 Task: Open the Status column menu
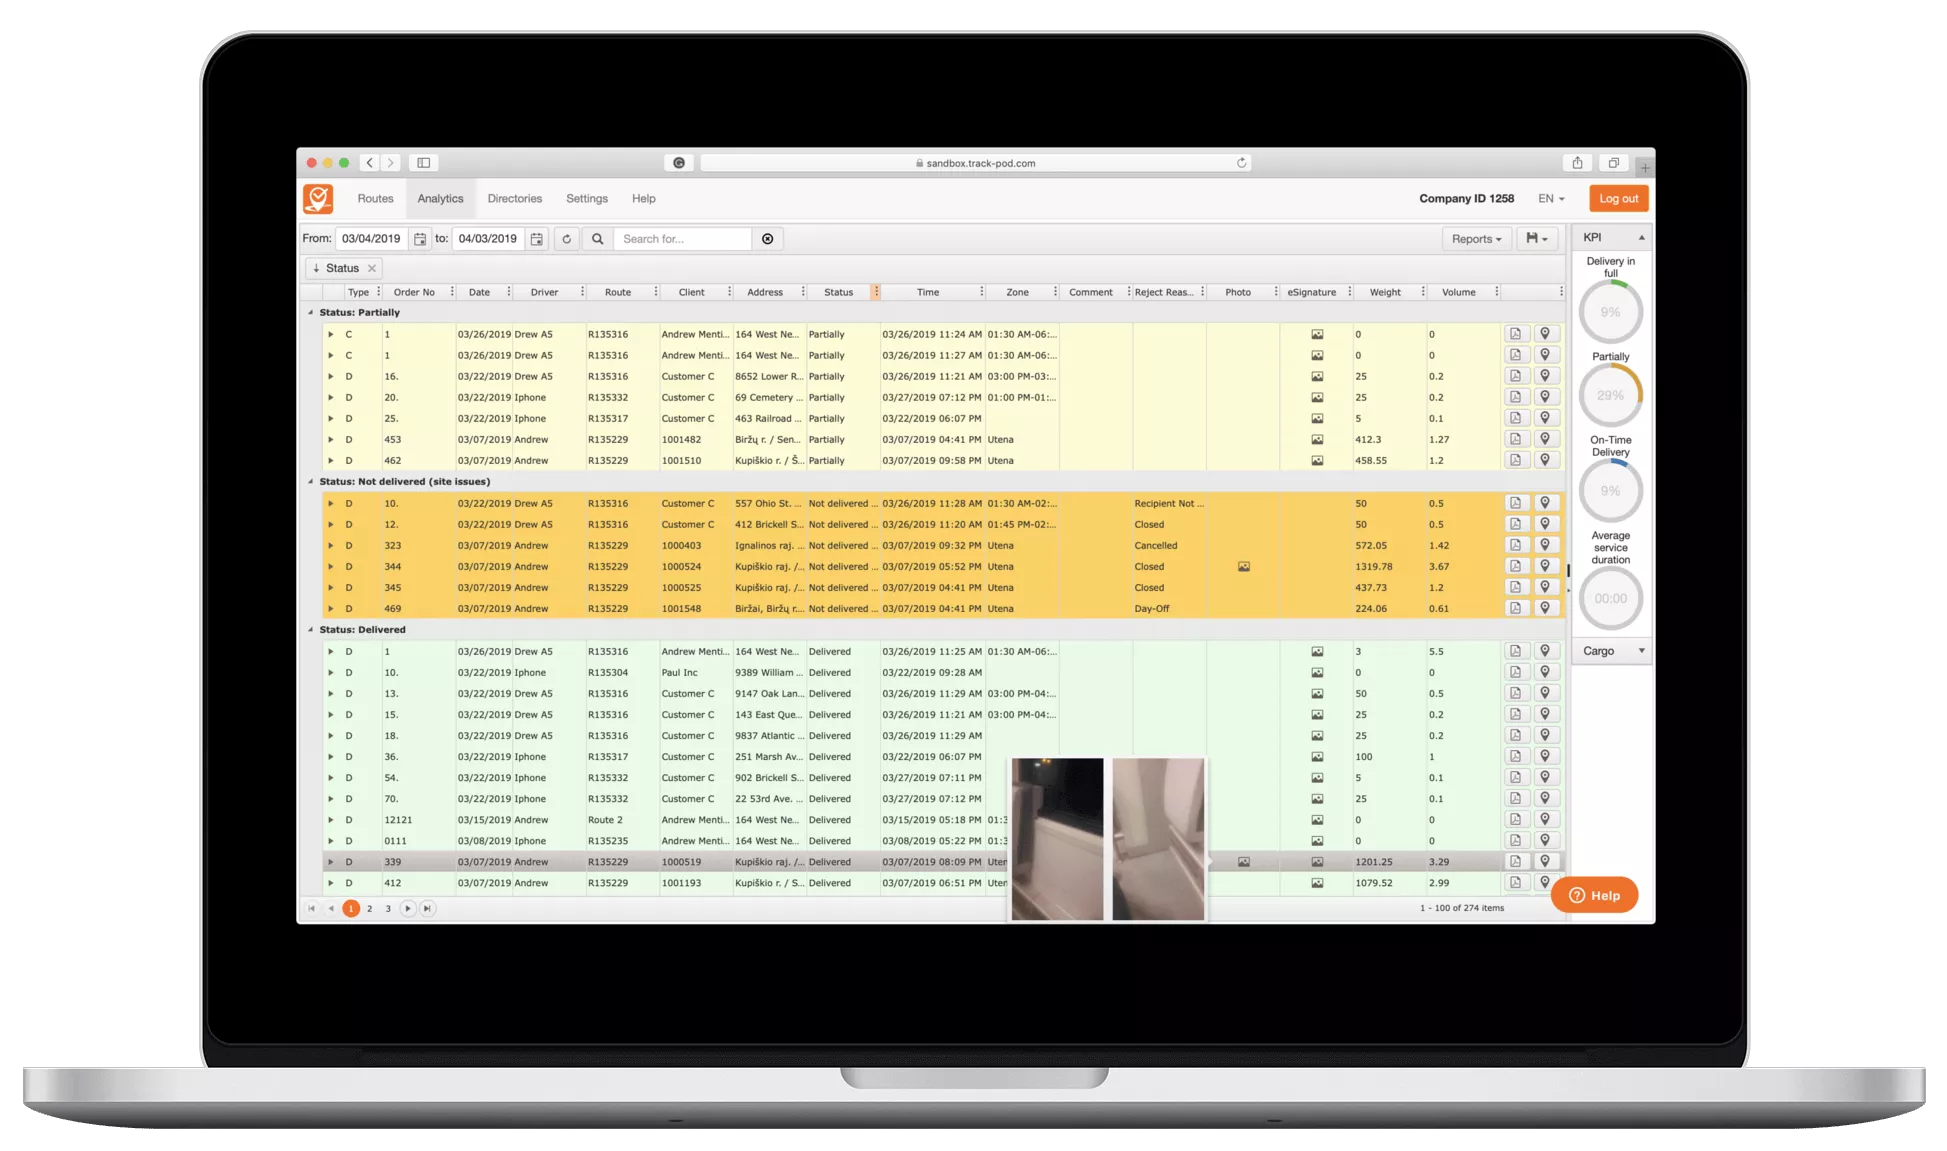pyautogui.click(x=876, y=292)
